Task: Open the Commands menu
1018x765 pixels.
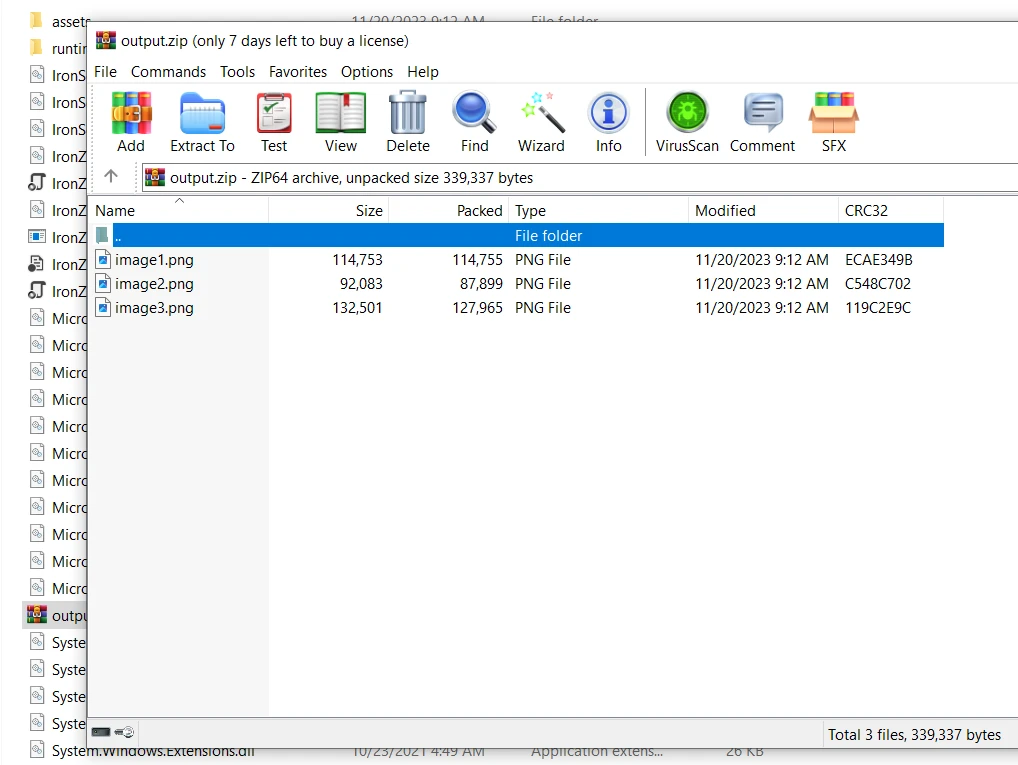Action: (x=168, y=72)
